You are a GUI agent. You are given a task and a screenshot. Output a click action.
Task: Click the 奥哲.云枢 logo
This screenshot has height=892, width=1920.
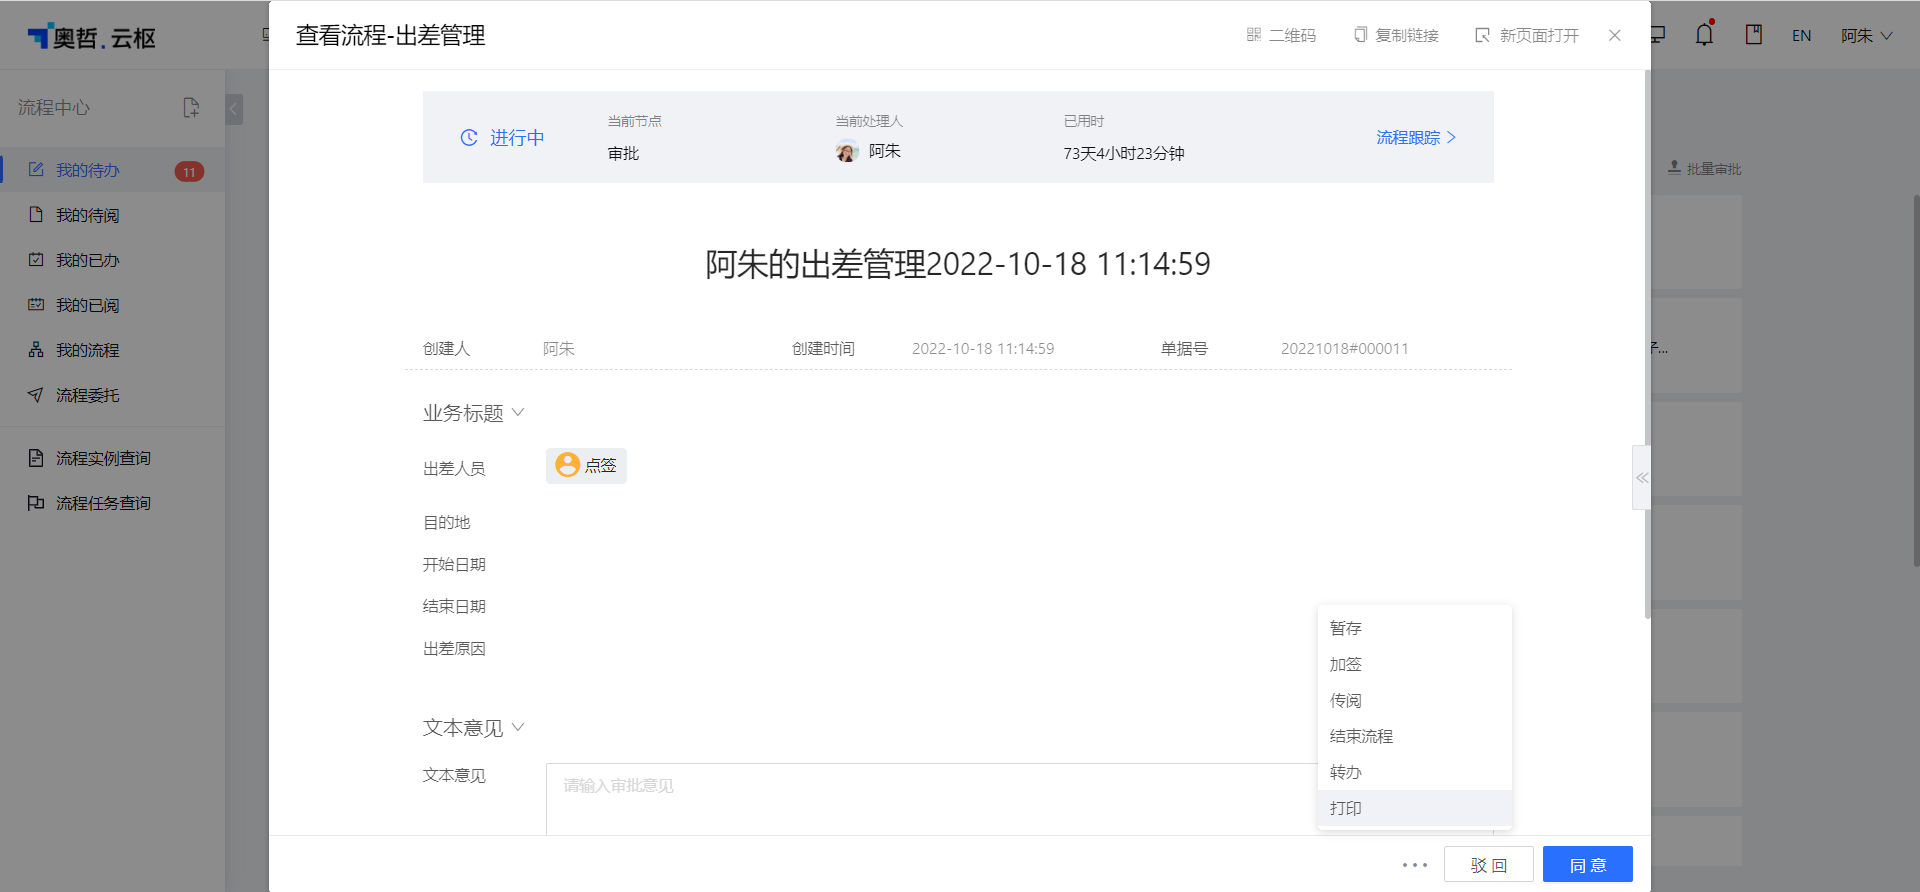pos(91,37)
